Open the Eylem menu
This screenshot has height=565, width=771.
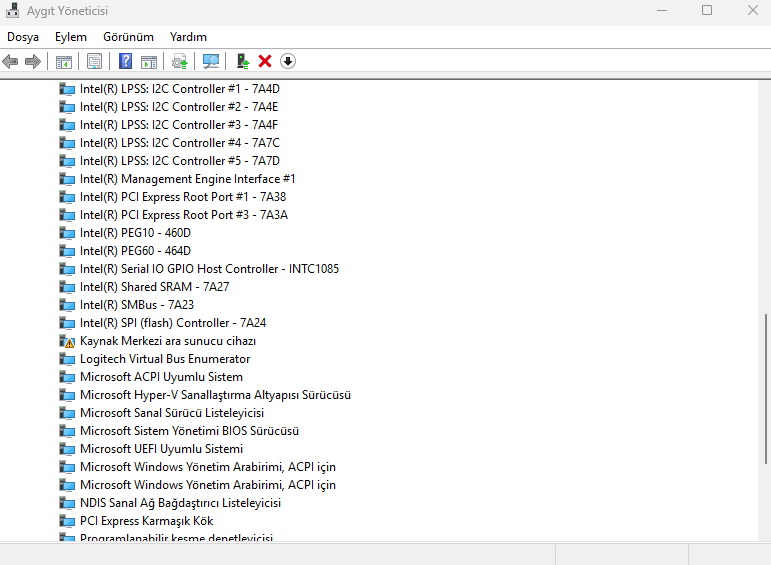[x=71, y=37]
